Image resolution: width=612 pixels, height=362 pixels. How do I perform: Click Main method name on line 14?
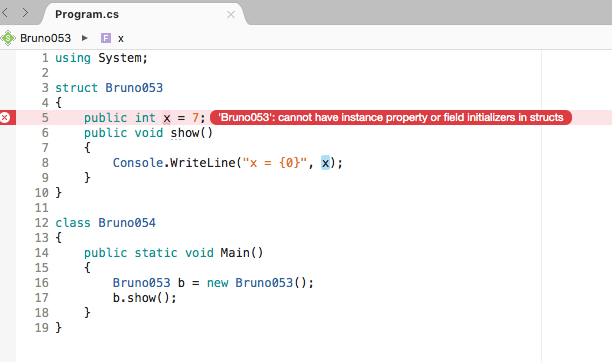pos(235,253)
